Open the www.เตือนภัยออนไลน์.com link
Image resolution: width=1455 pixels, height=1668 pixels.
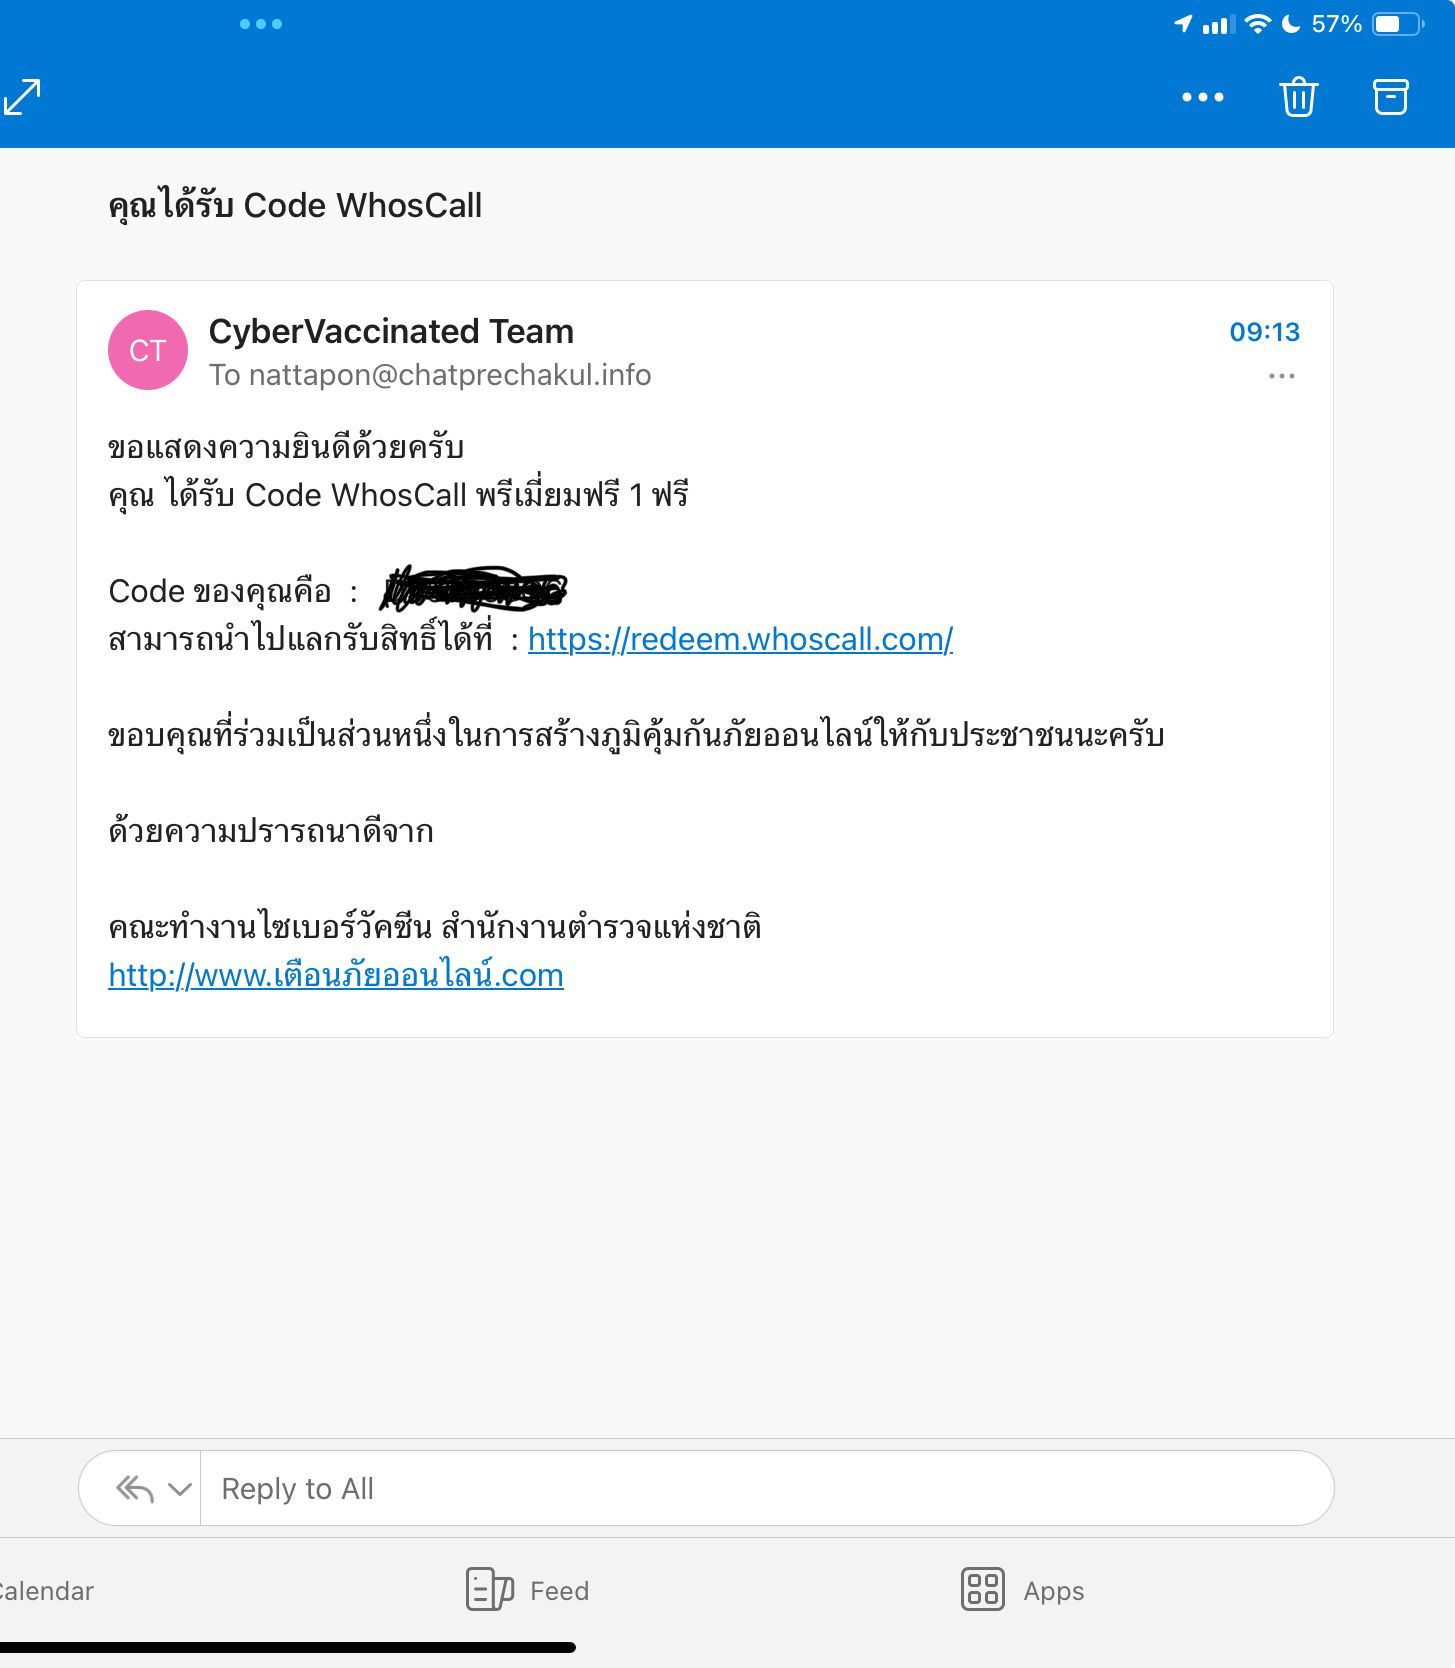[x=336, y=975]
